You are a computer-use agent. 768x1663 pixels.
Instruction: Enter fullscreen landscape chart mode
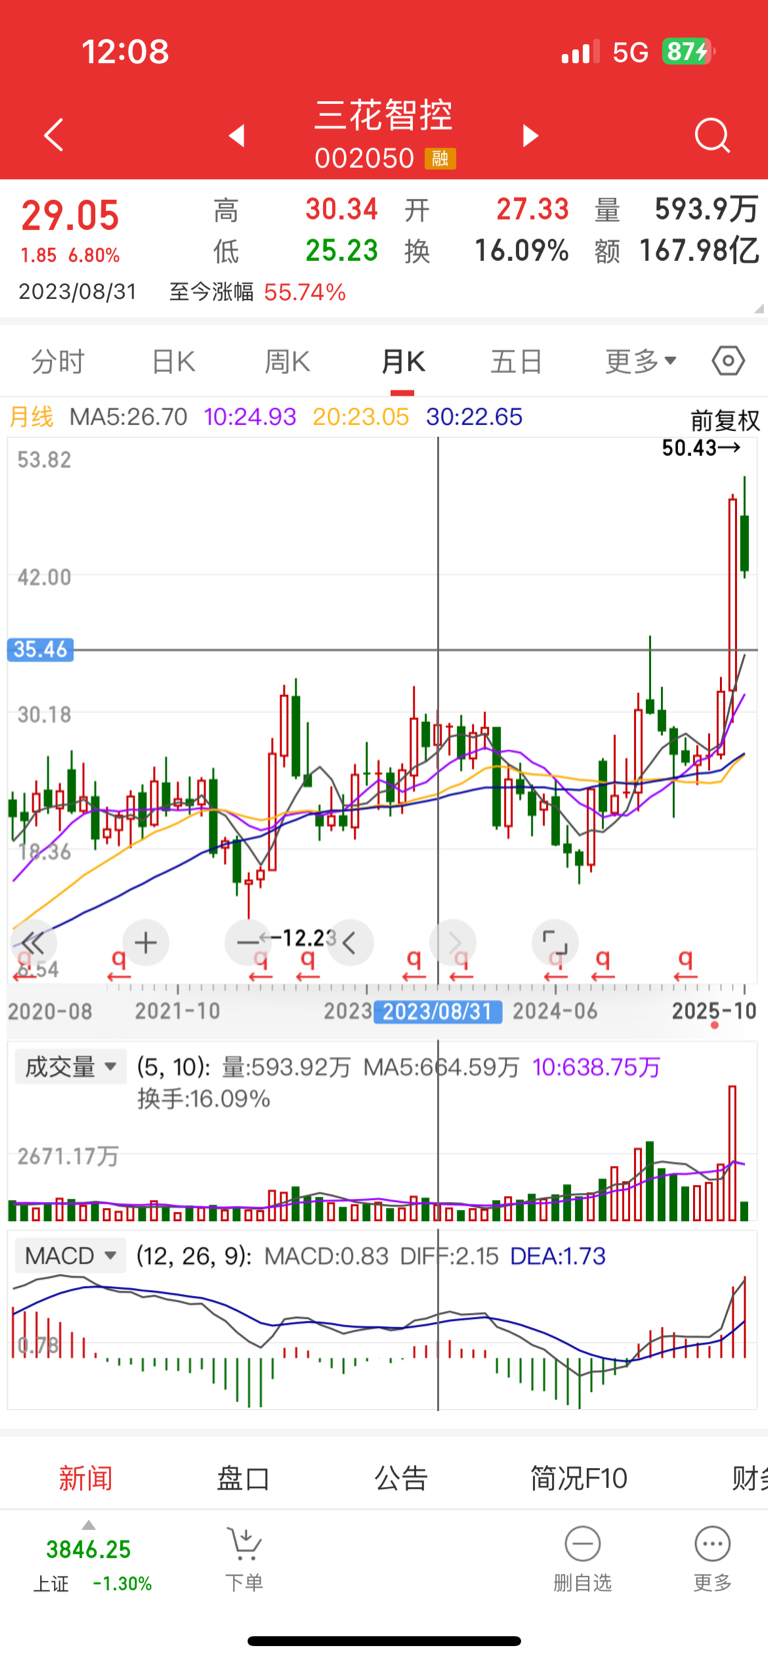554,942
